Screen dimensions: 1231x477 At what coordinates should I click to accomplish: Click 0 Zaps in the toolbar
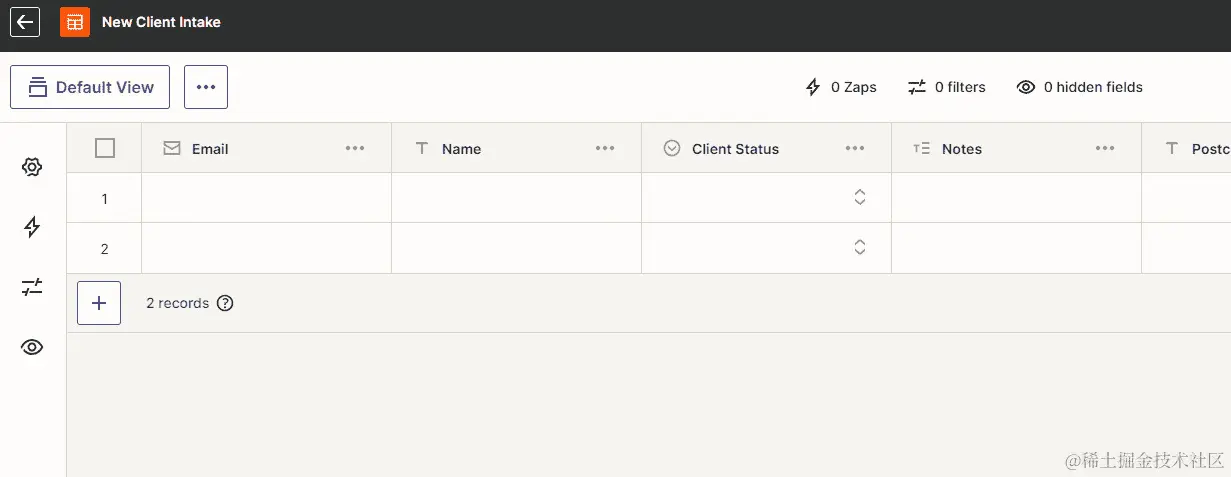click(841, 87)
